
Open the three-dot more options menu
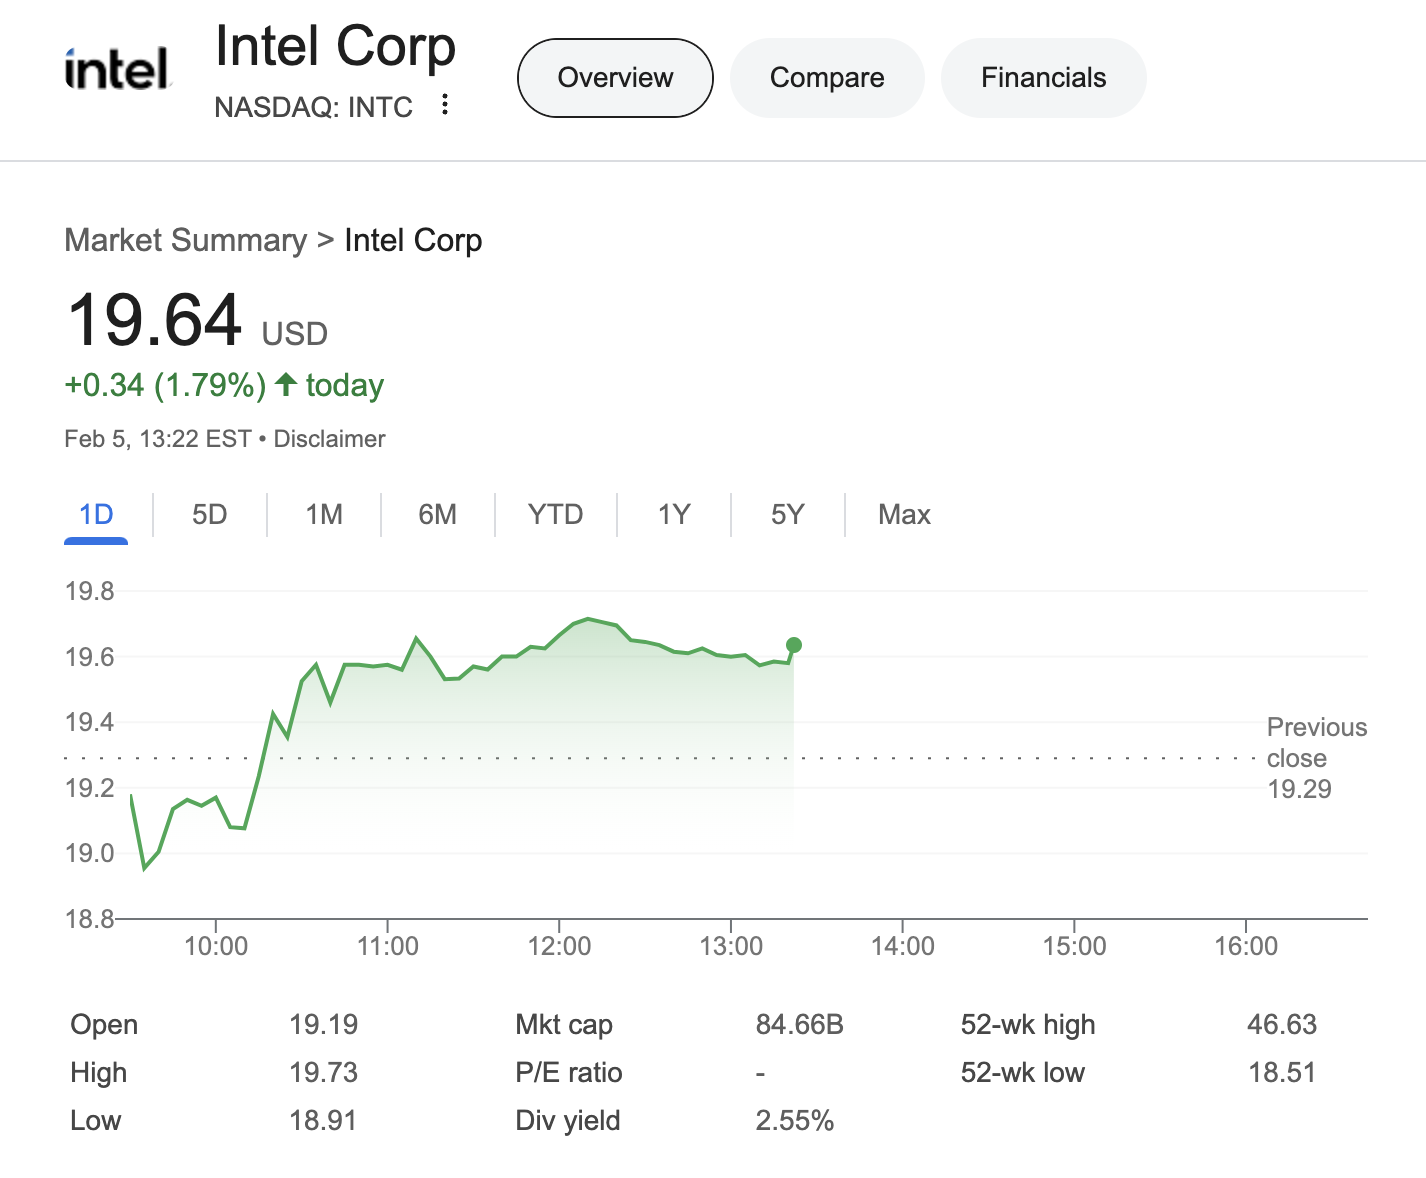point(445,105)
